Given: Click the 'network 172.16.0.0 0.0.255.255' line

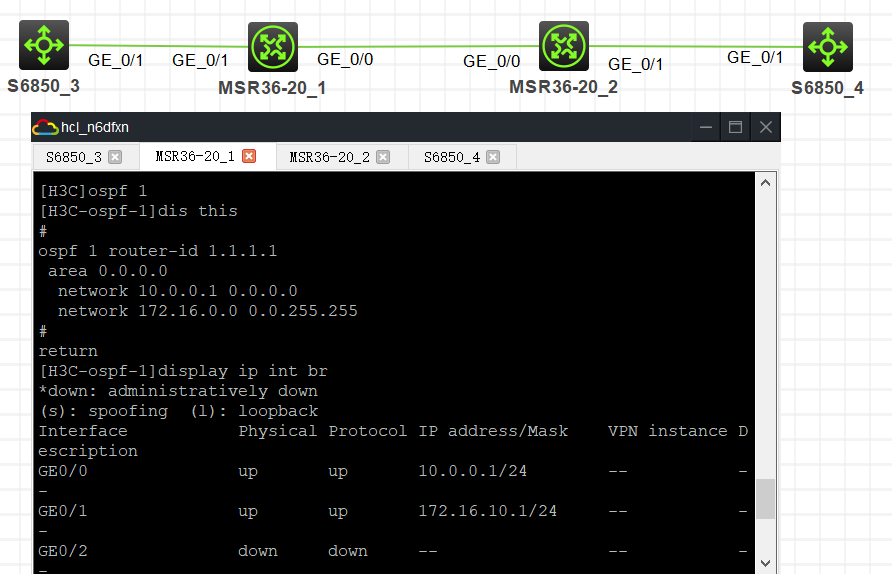Looking at the screenshot, I should click(x=208, y=311).
